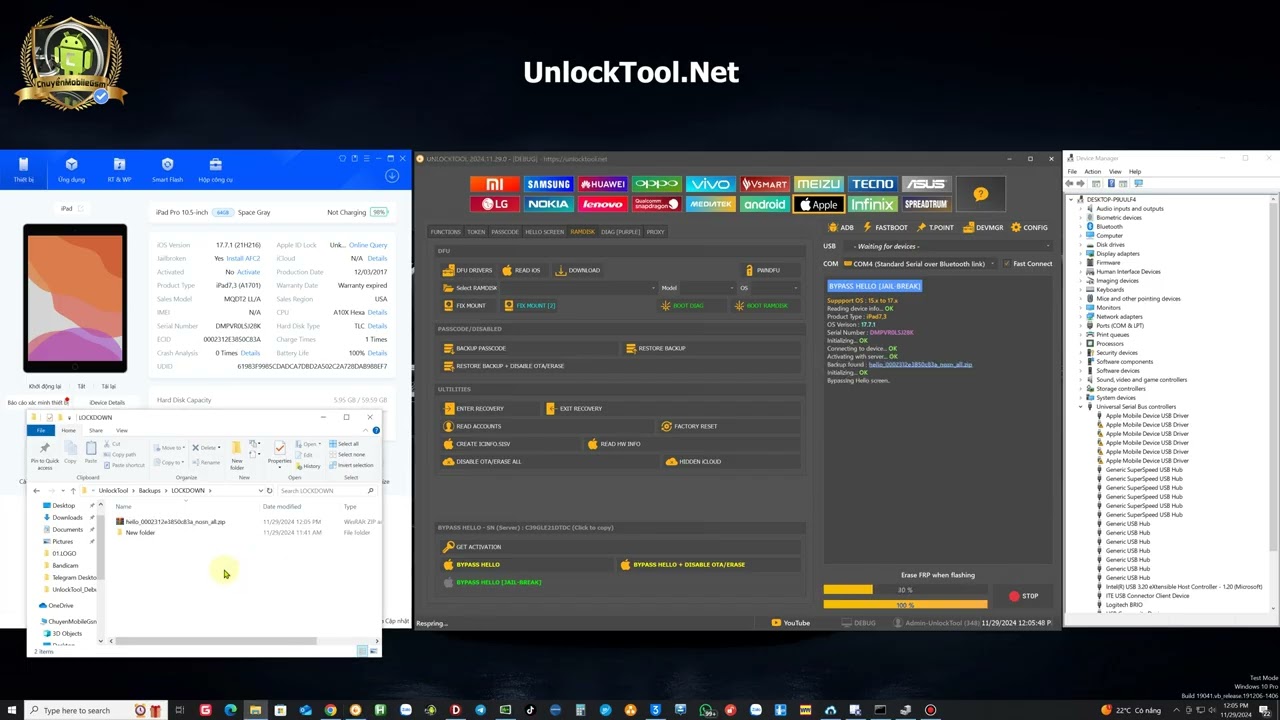Select the Meizu brand icon

(819, 184)
